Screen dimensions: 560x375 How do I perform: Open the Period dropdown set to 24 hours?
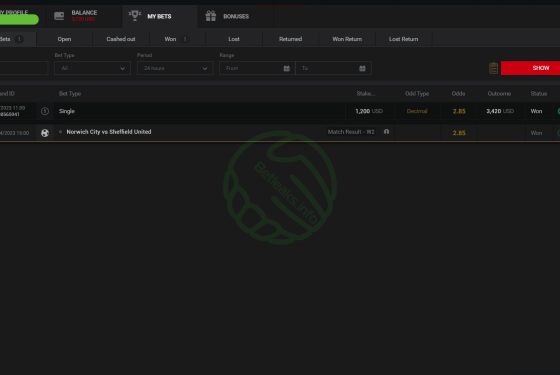pos(175,68)
